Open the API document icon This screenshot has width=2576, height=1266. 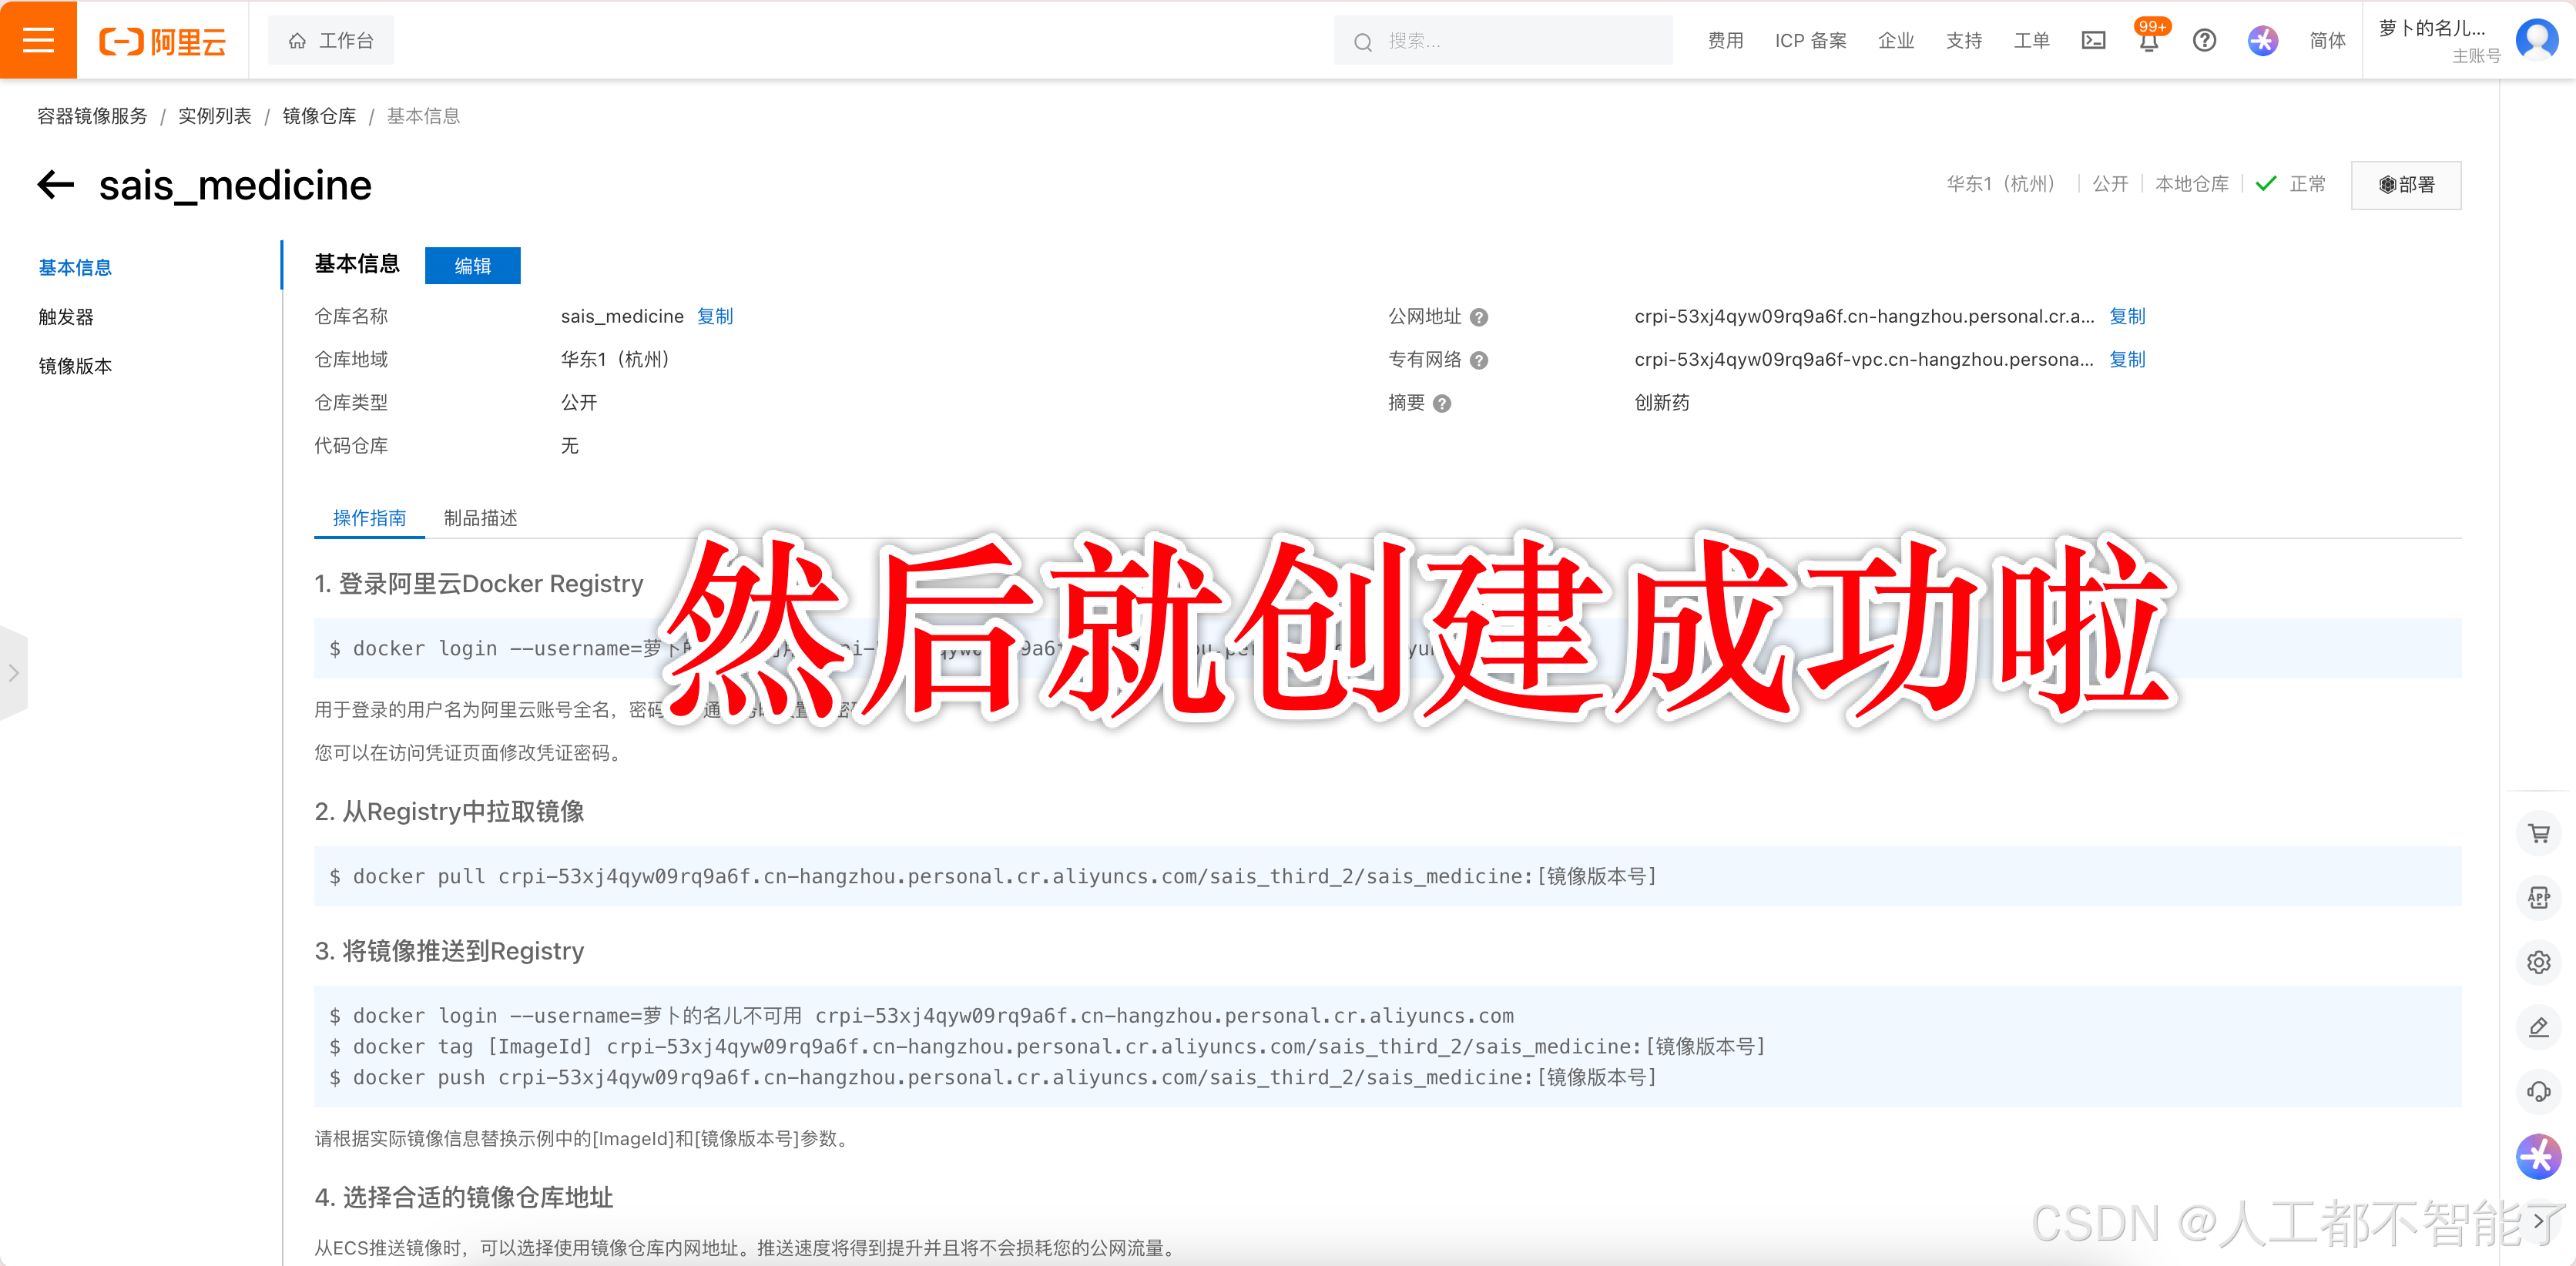(x=2539, y=898)
